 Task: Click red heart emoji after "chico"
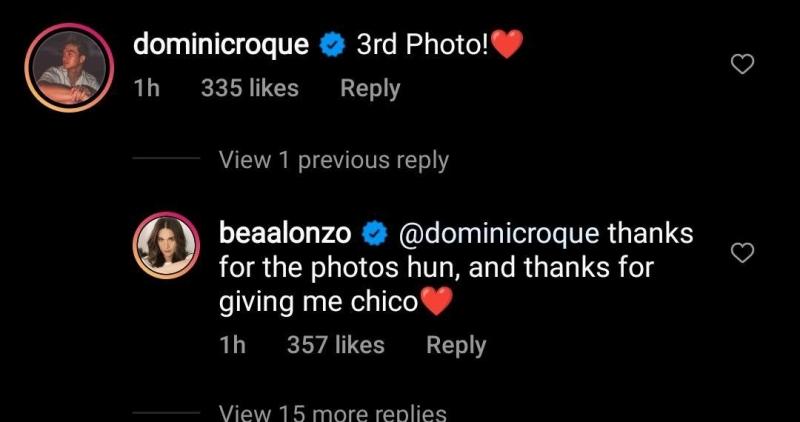[x=437, y=302]
